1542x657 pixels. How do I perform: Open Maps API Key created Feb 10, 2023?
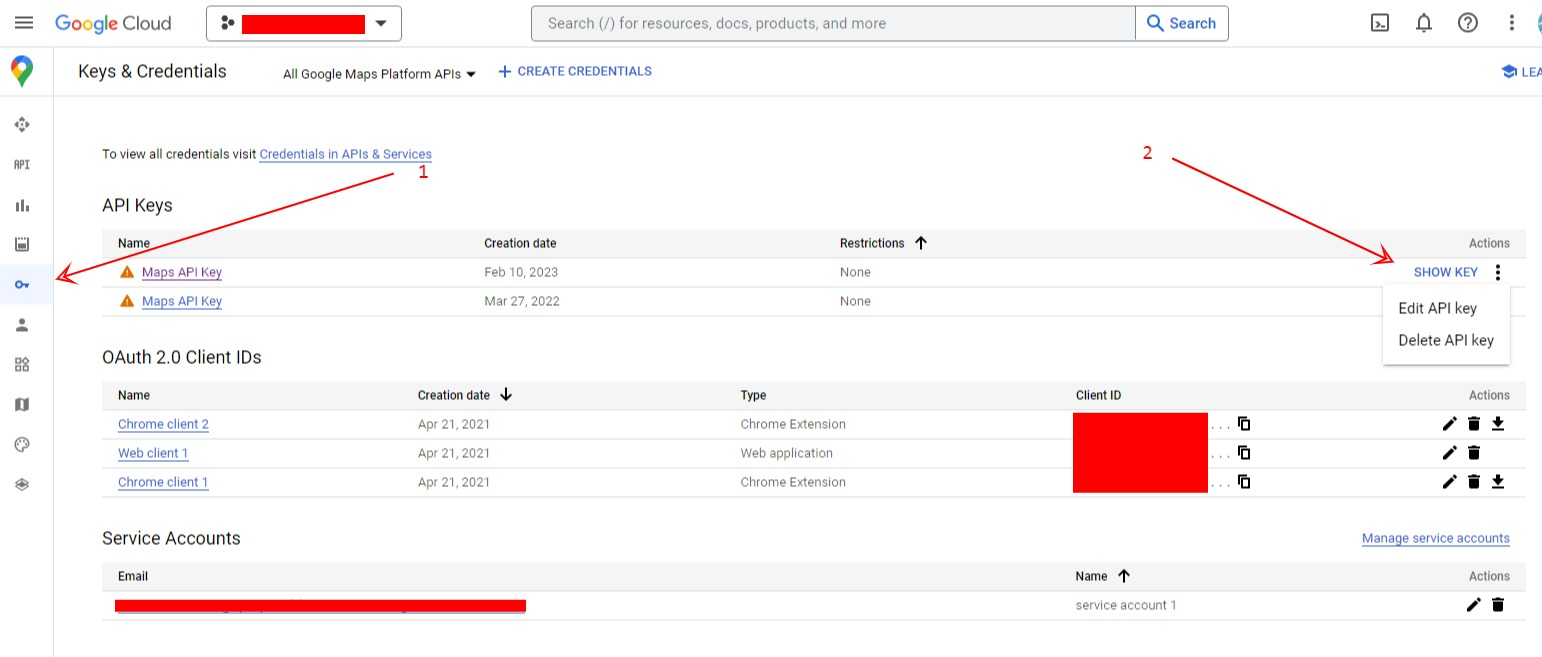point(182,272)
